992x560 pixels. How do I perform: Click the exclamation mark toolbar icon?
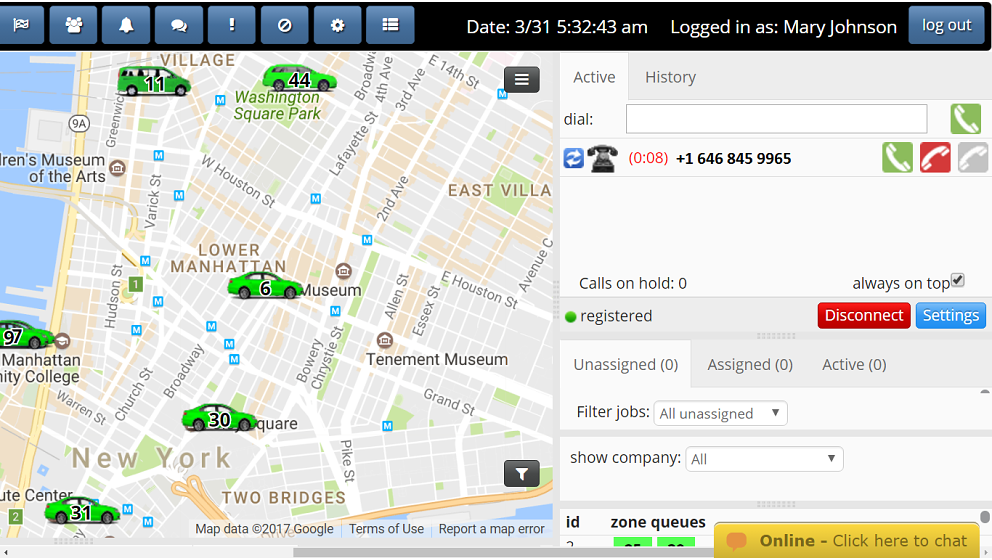pyautogui.click(x=232, y=25)
